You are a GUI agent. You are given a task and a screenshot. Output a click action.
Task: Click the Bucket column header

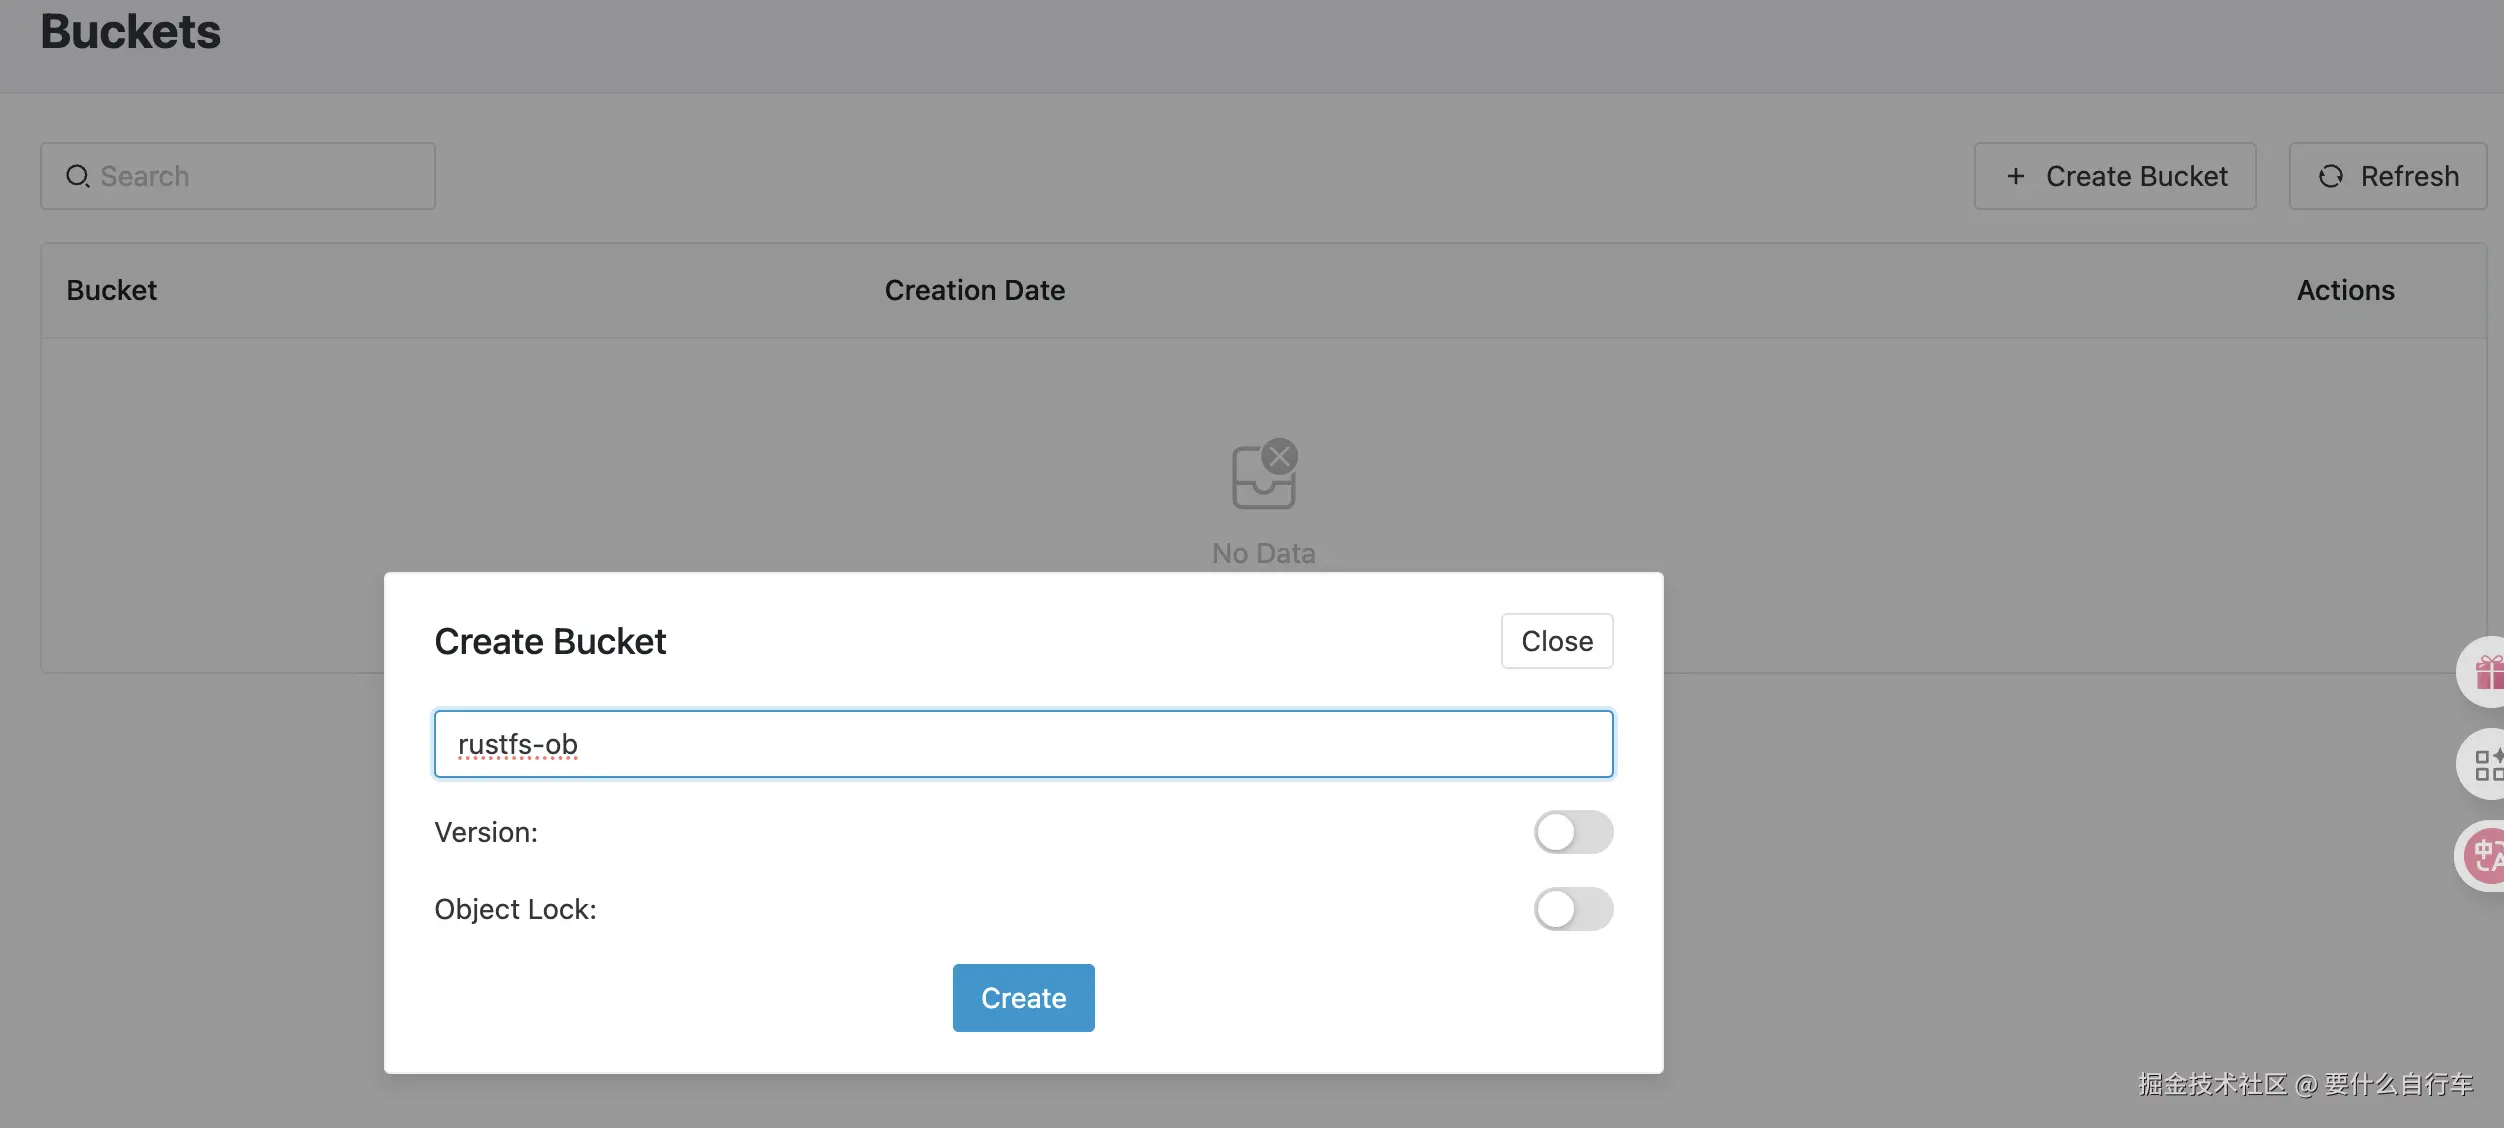[x=111, y=290]
